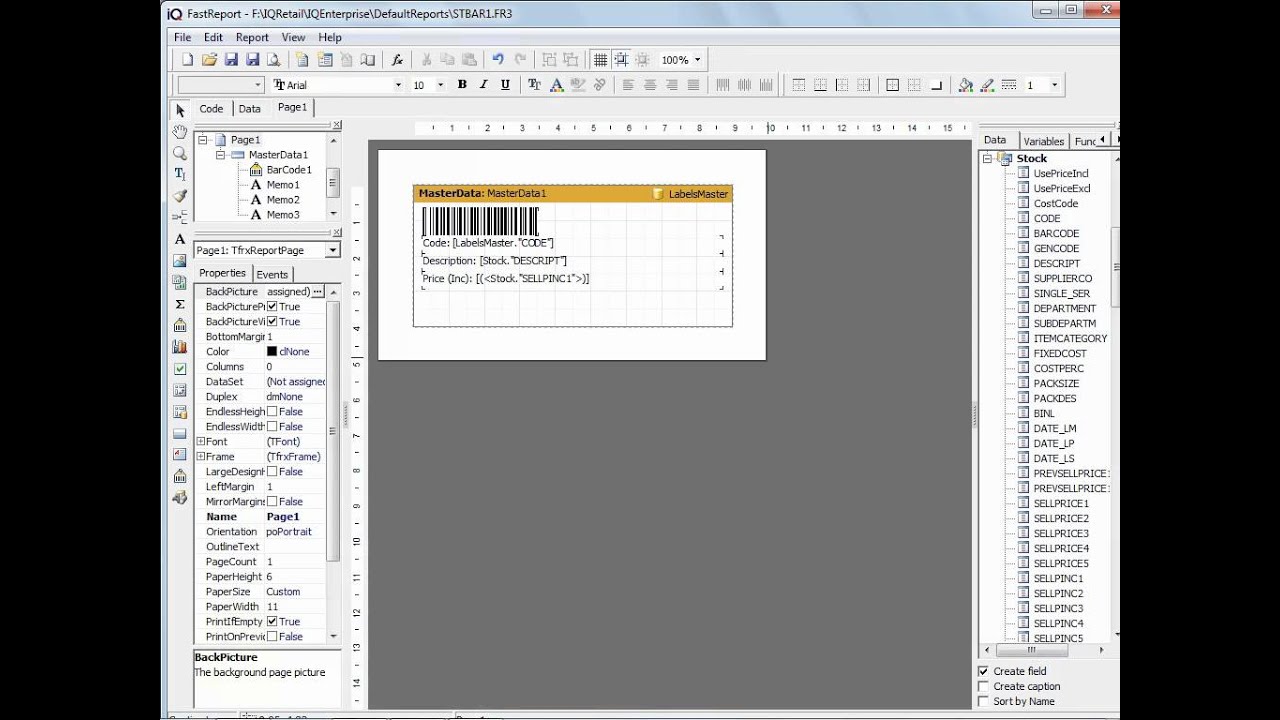Apply all frame lines icon
Image resolution: width=1280 pixels, height=720 pixels.
(x=893, y=85)
